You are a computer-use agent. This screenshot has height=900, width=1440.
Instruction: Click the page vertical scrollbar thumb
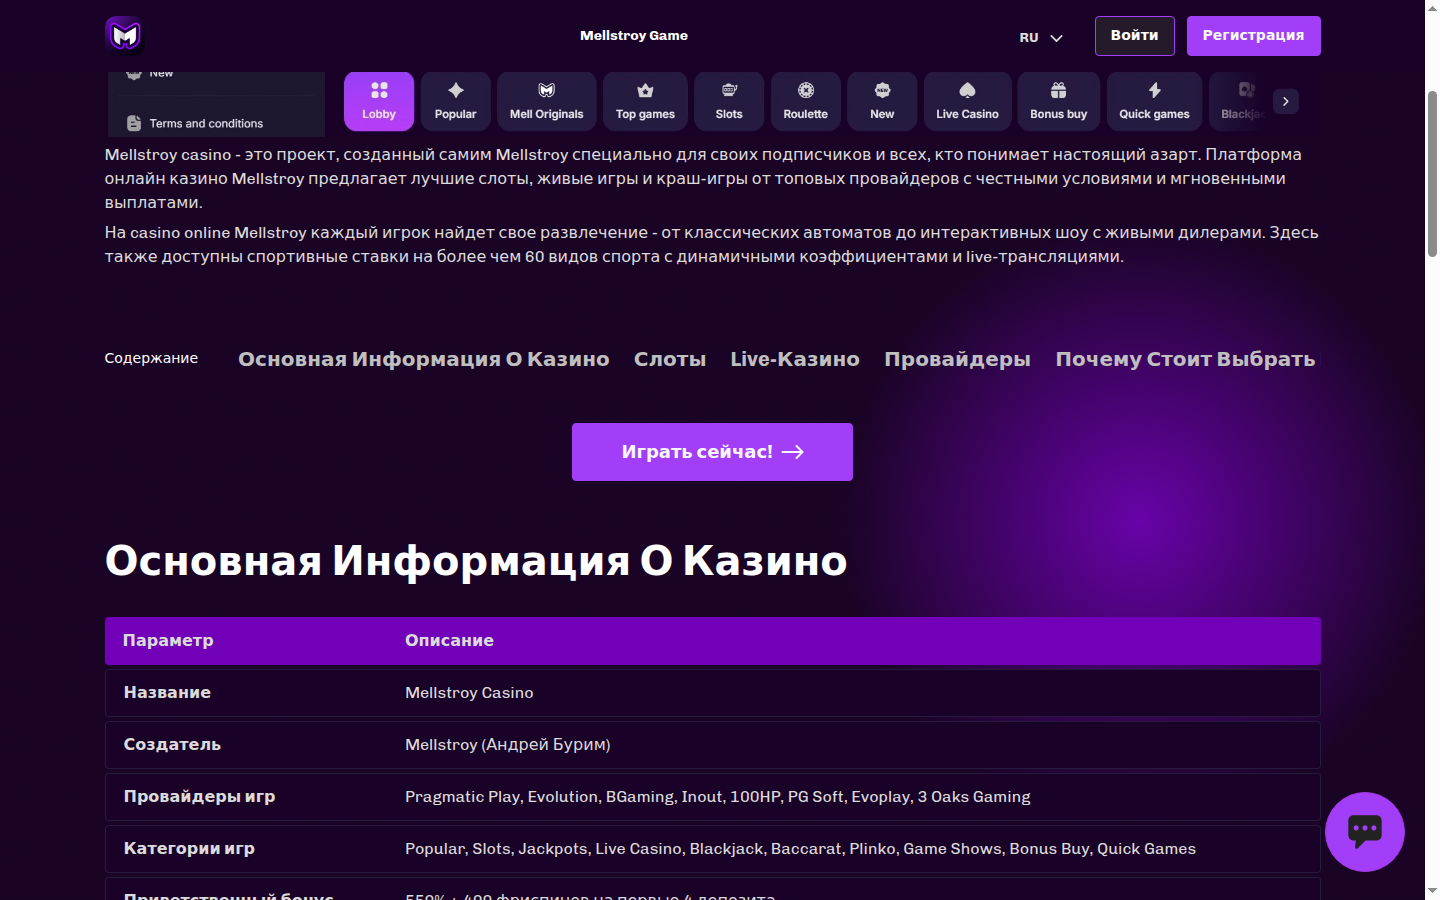point(1432,174)
